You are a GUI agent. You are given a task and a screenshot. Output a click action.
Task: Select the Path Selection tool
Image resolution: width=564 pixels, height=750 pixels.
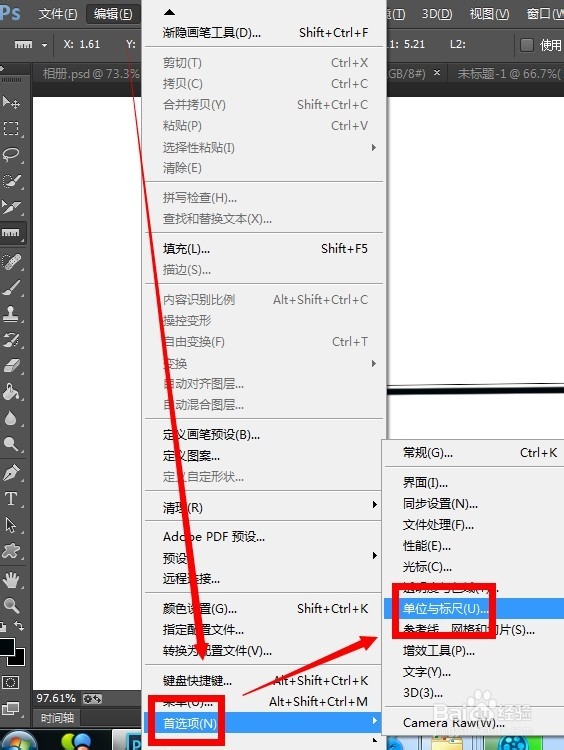coord(11,525)
